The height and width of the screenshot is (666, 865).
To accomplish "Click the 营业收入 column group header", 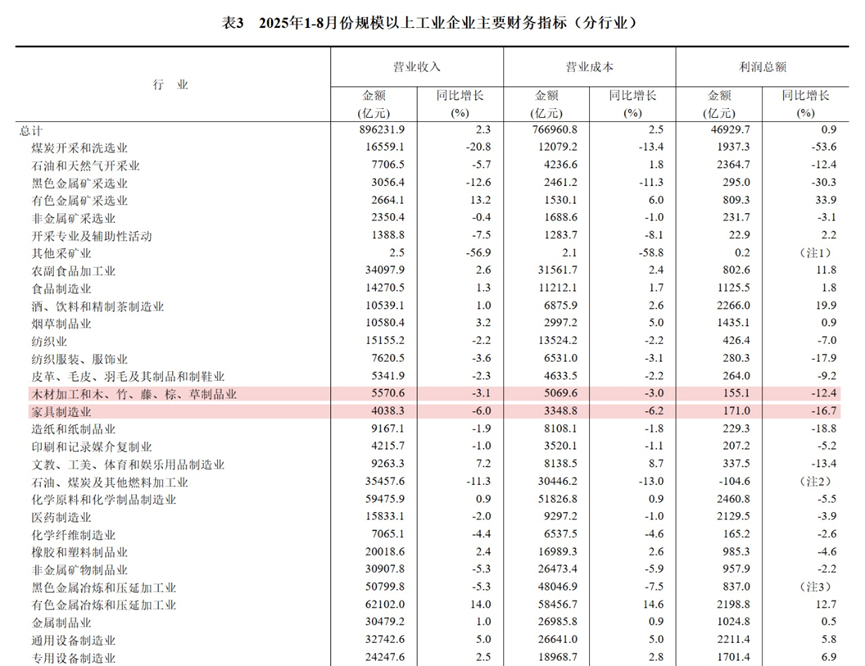I will 416,66.
